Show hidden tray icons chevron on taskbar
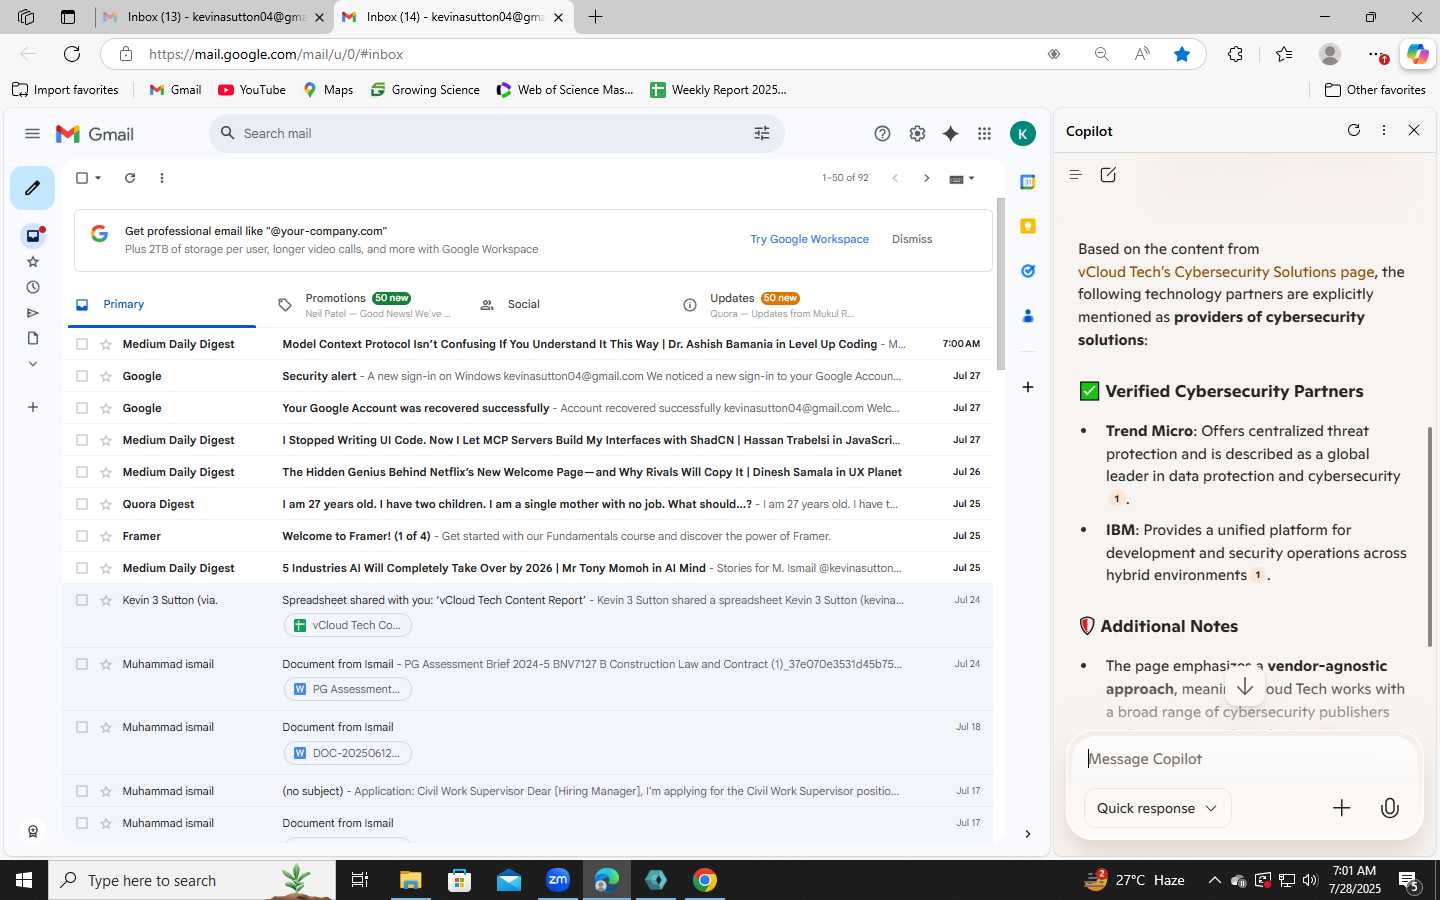This screenshot has width=1440, height=900. coord(1214,880)
